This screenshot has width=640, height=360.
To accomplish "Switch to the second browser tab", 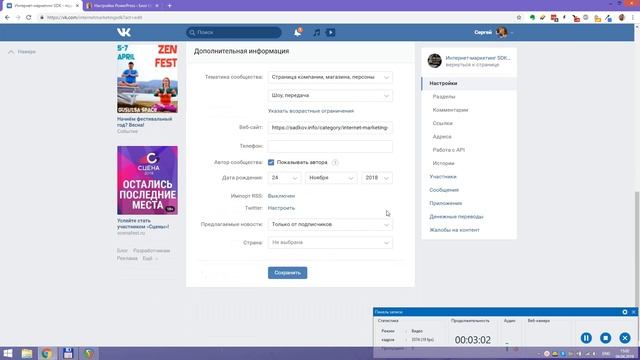I will tap(122, 6).
